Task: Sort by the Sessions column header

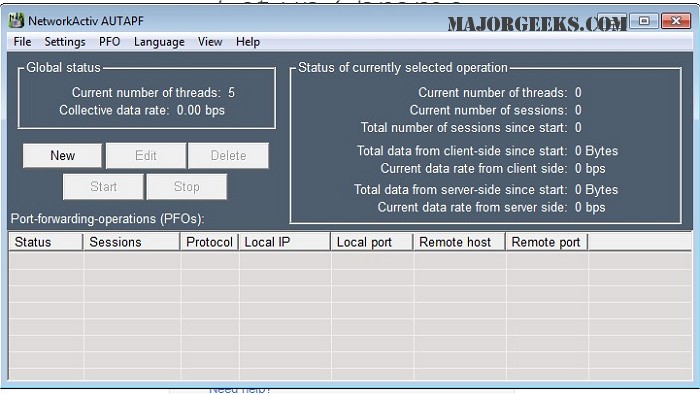Action: 132,242
